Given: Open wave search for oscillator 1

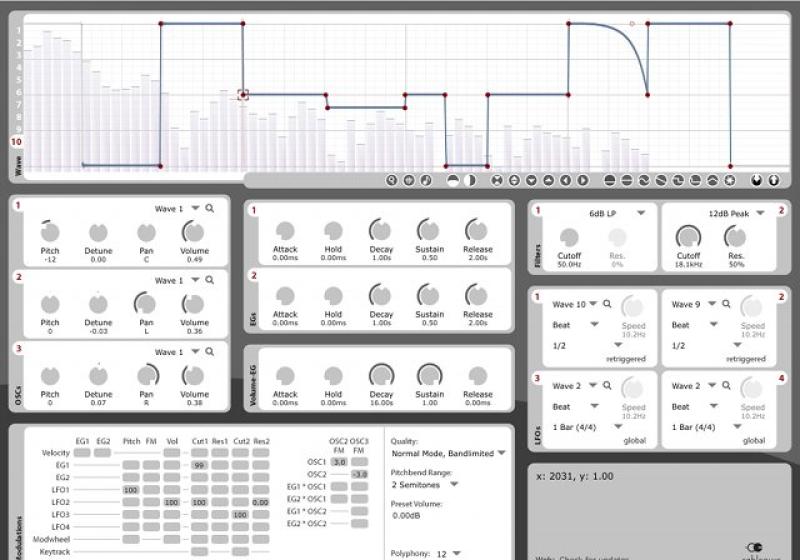Looking at the screenshot, I should pos(210,208).
